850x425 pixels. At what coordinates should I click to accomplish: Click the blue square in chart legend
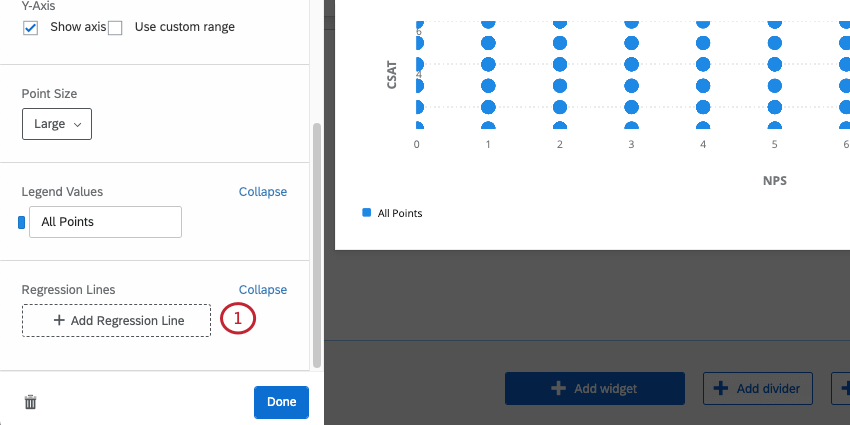click(367, 213)
